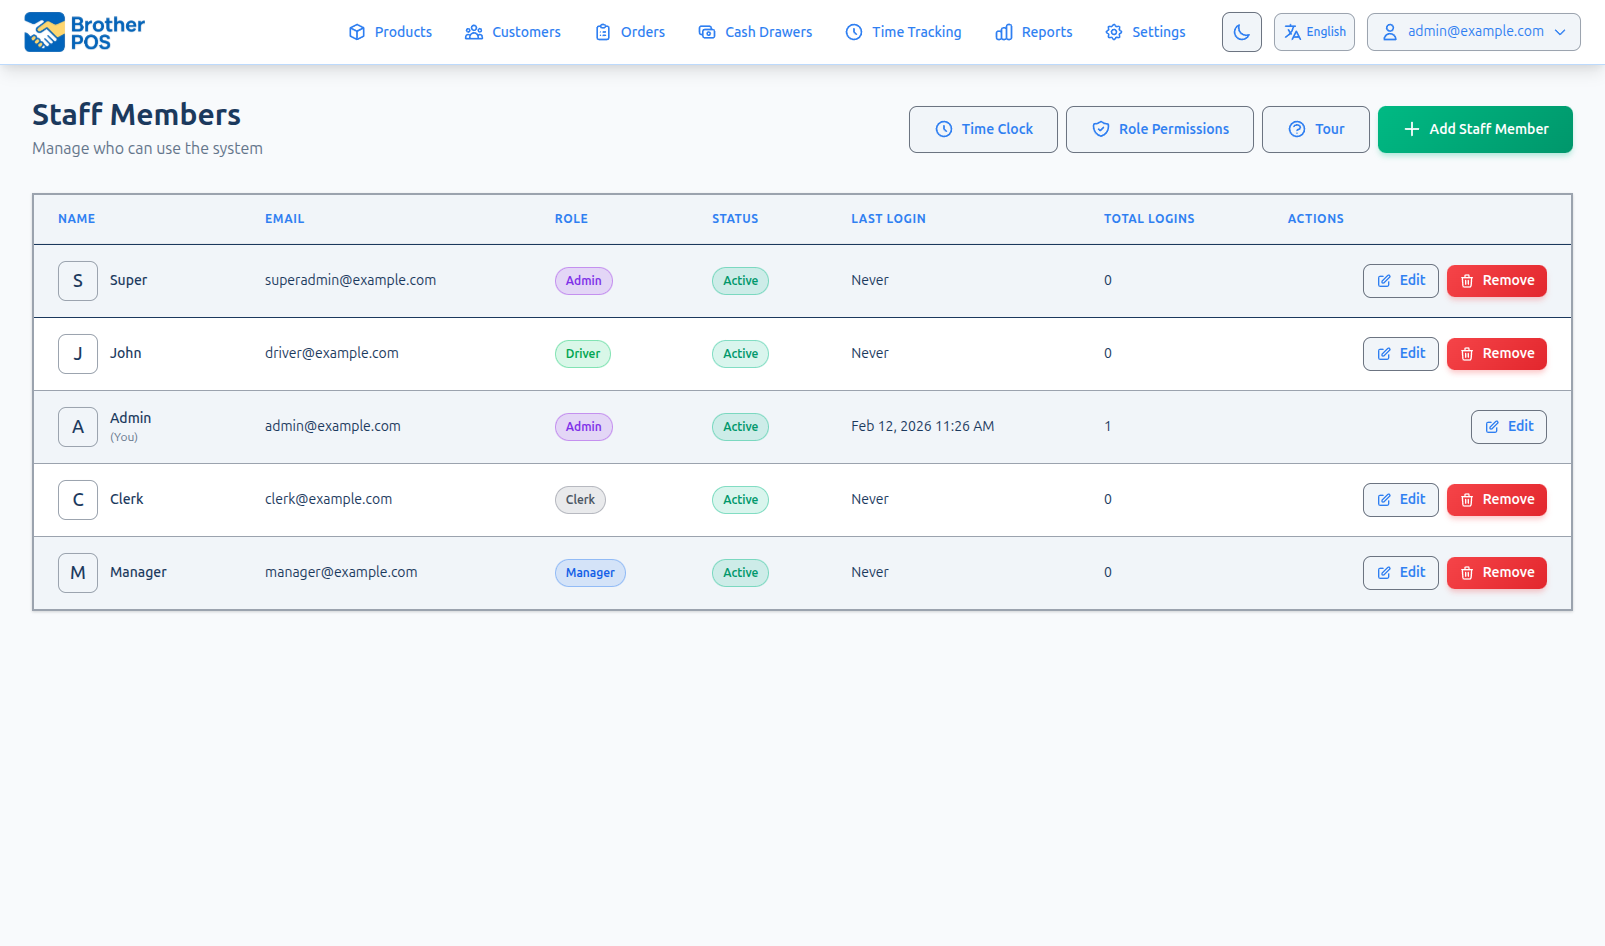Select the Reports chart icon
This screenshot has width=1605, height=946.
click(1004, 32)
